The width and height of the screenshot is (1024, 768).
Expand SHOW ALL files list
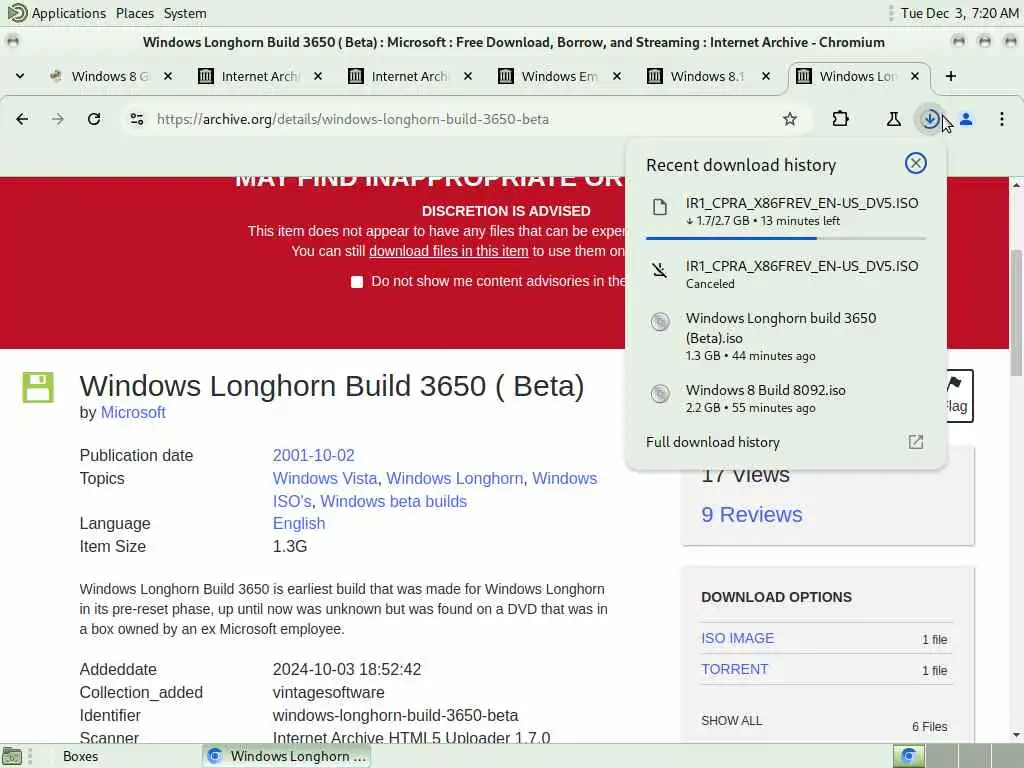(731, 720)
